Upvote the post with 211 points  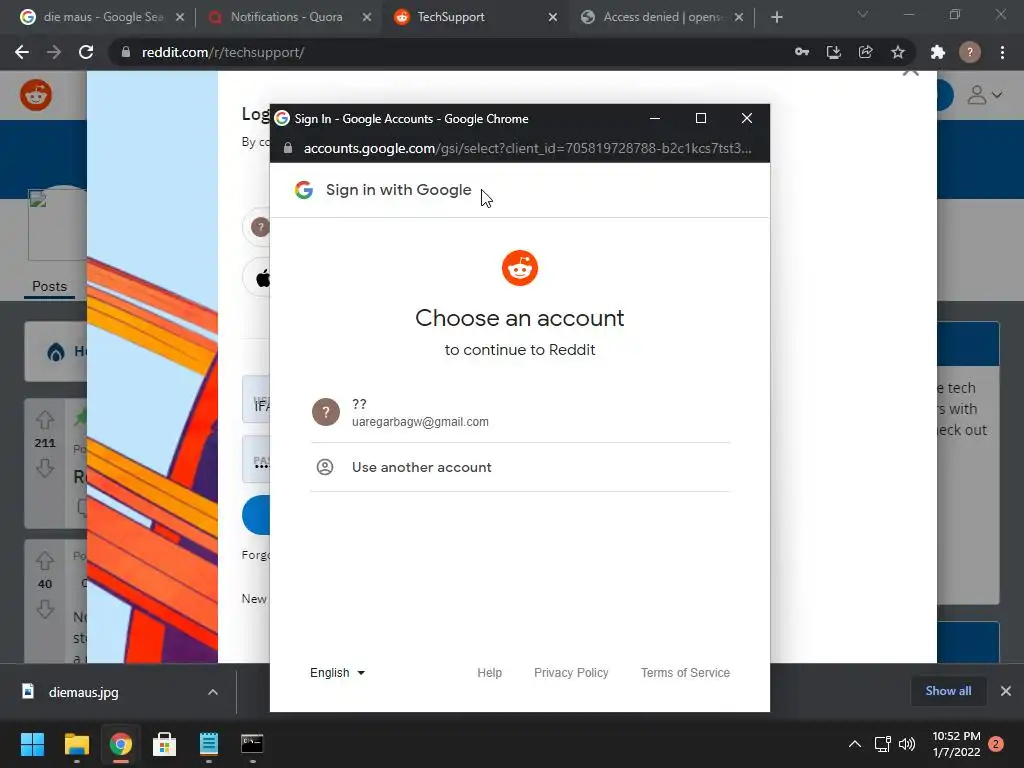[x=44, y=419]
